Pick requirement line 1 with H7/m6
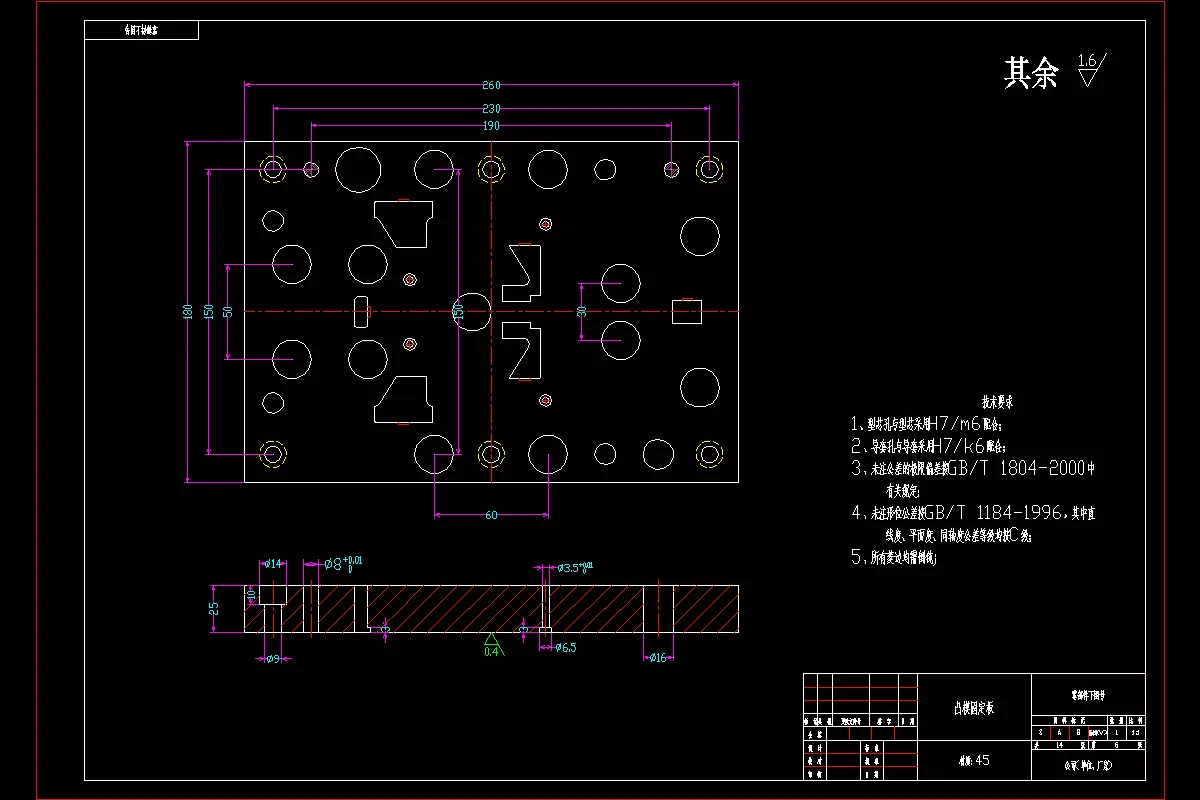The image size is (1200, 800). pos(927,423)
